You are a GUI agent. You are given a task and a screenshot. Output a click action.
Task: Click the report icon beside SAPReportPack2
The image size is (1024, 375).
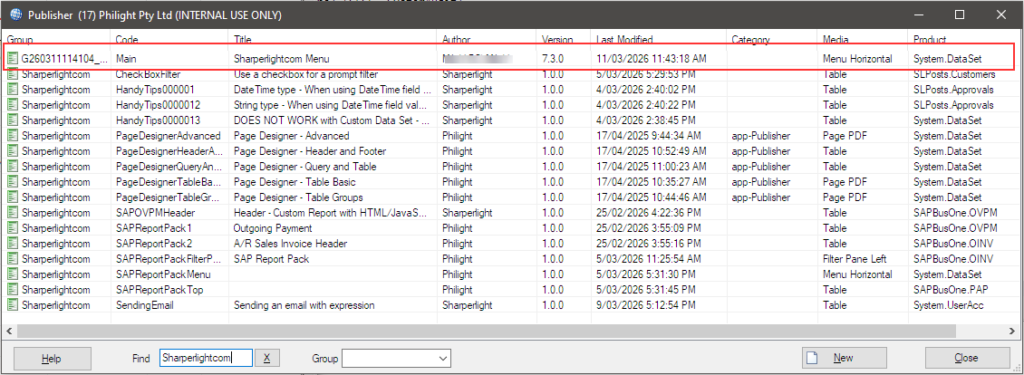[12, 243]
